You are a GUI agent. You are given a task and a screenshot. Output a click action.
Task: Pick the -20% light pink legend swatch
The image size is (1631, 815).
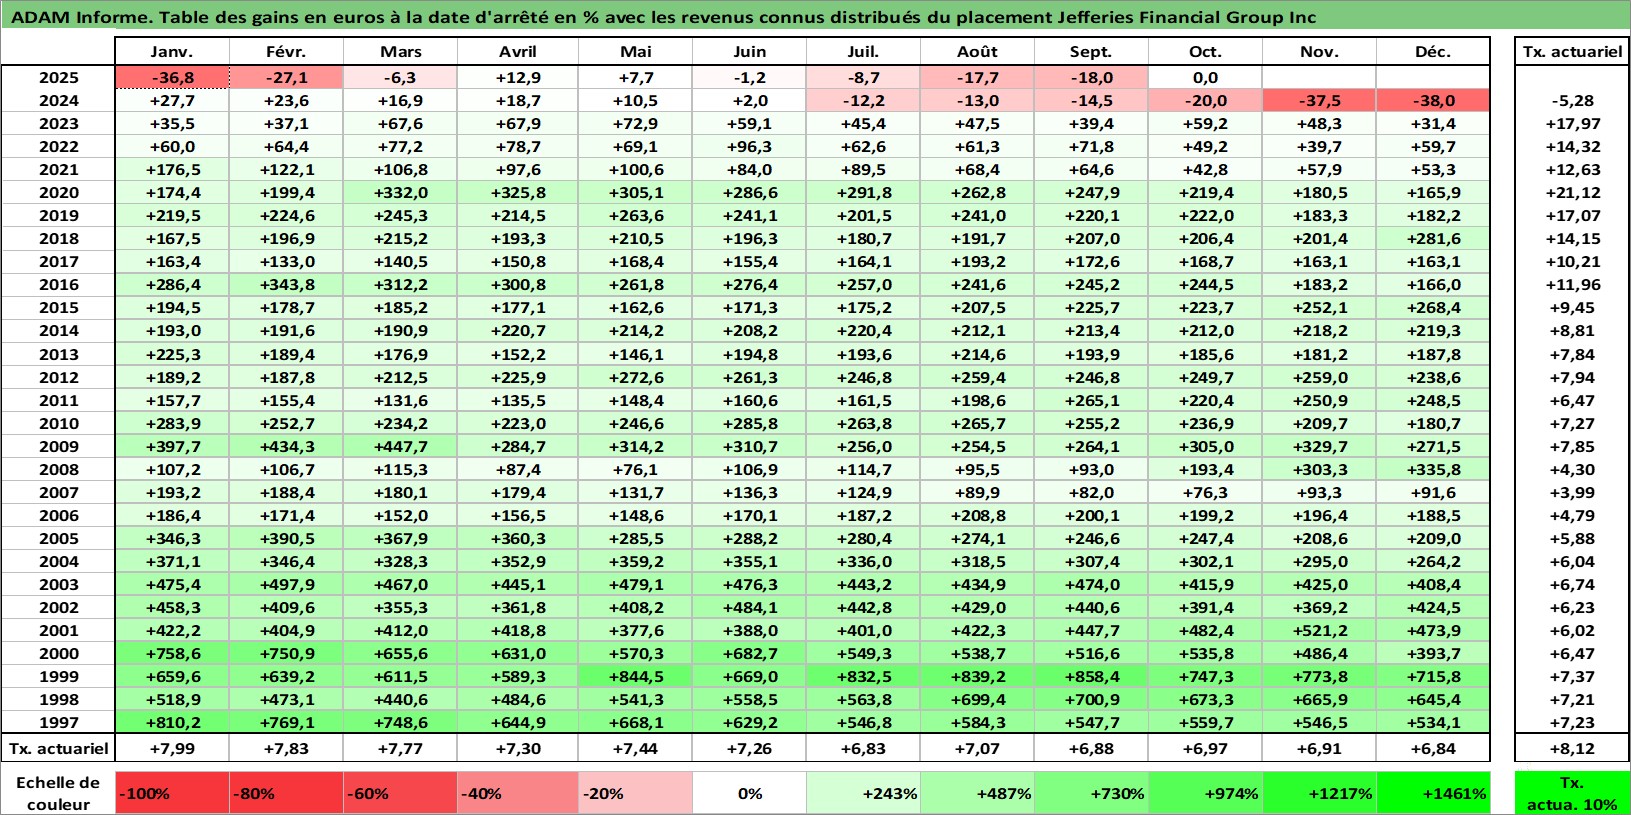point(635,793)
